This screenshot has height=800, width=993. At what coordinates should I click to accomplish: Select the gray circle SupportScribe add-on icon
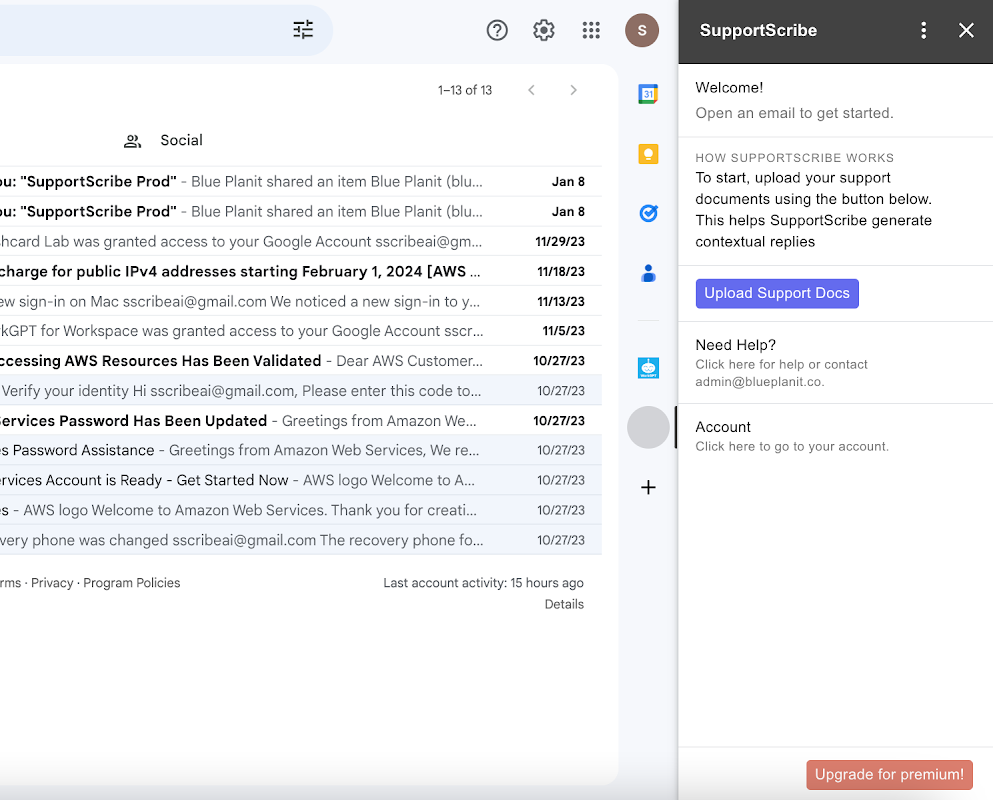[648, 428]
